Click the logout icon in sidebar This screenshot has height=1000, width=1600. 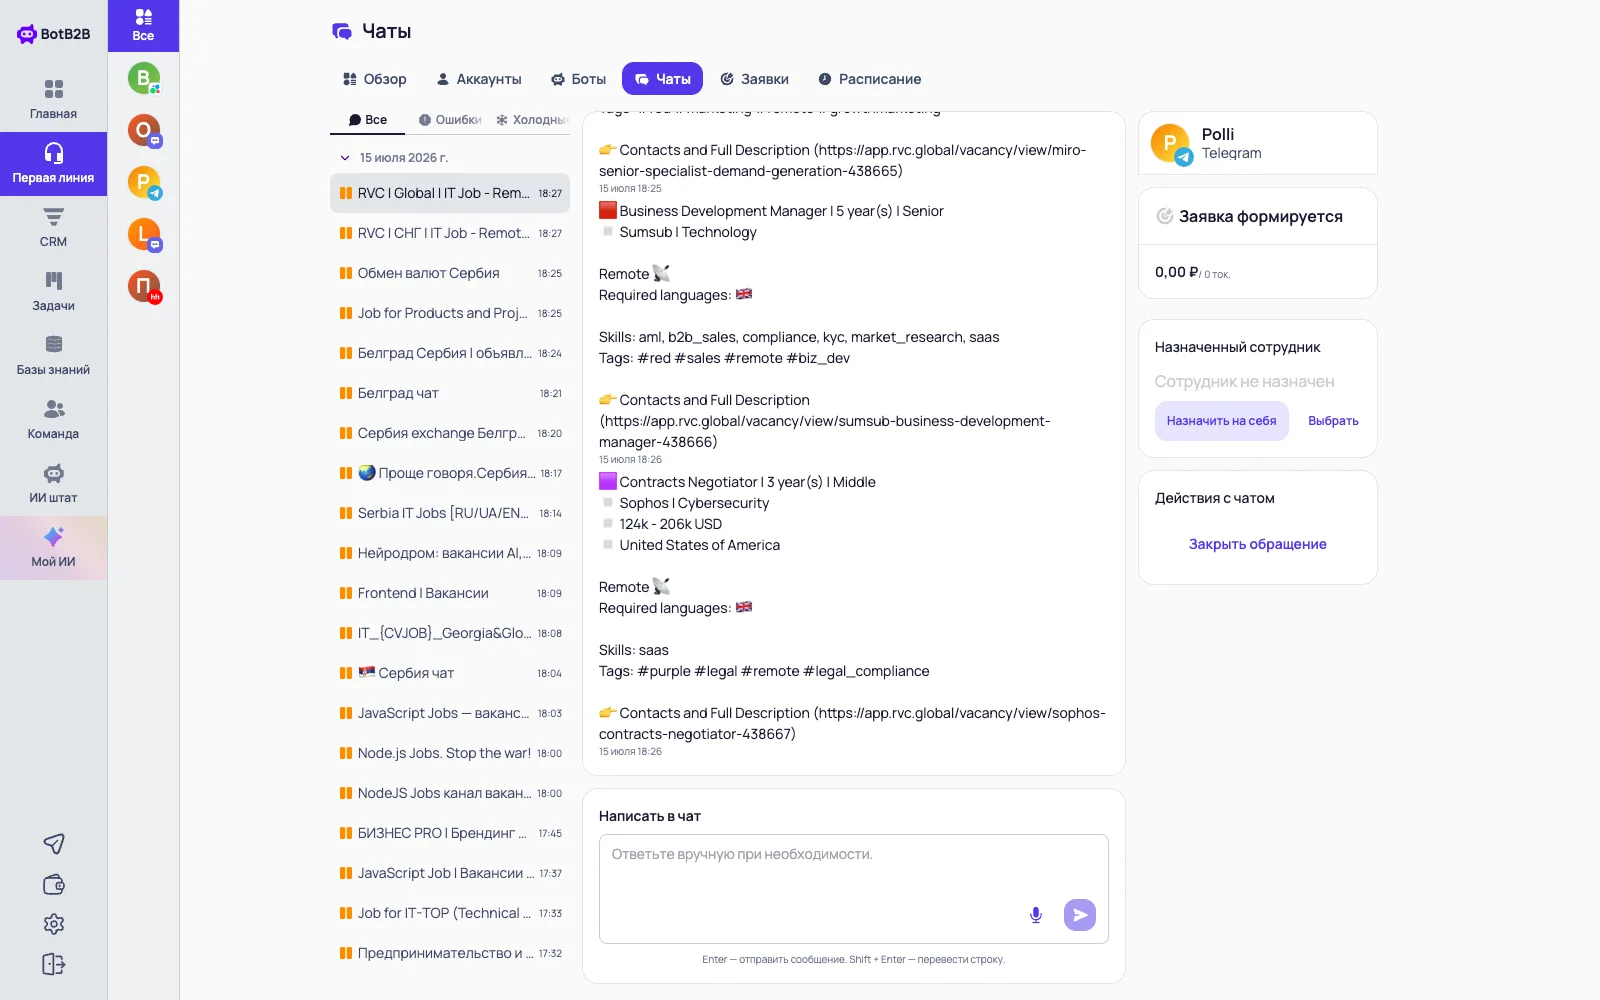pyautogui.click(x=54, y=964)
